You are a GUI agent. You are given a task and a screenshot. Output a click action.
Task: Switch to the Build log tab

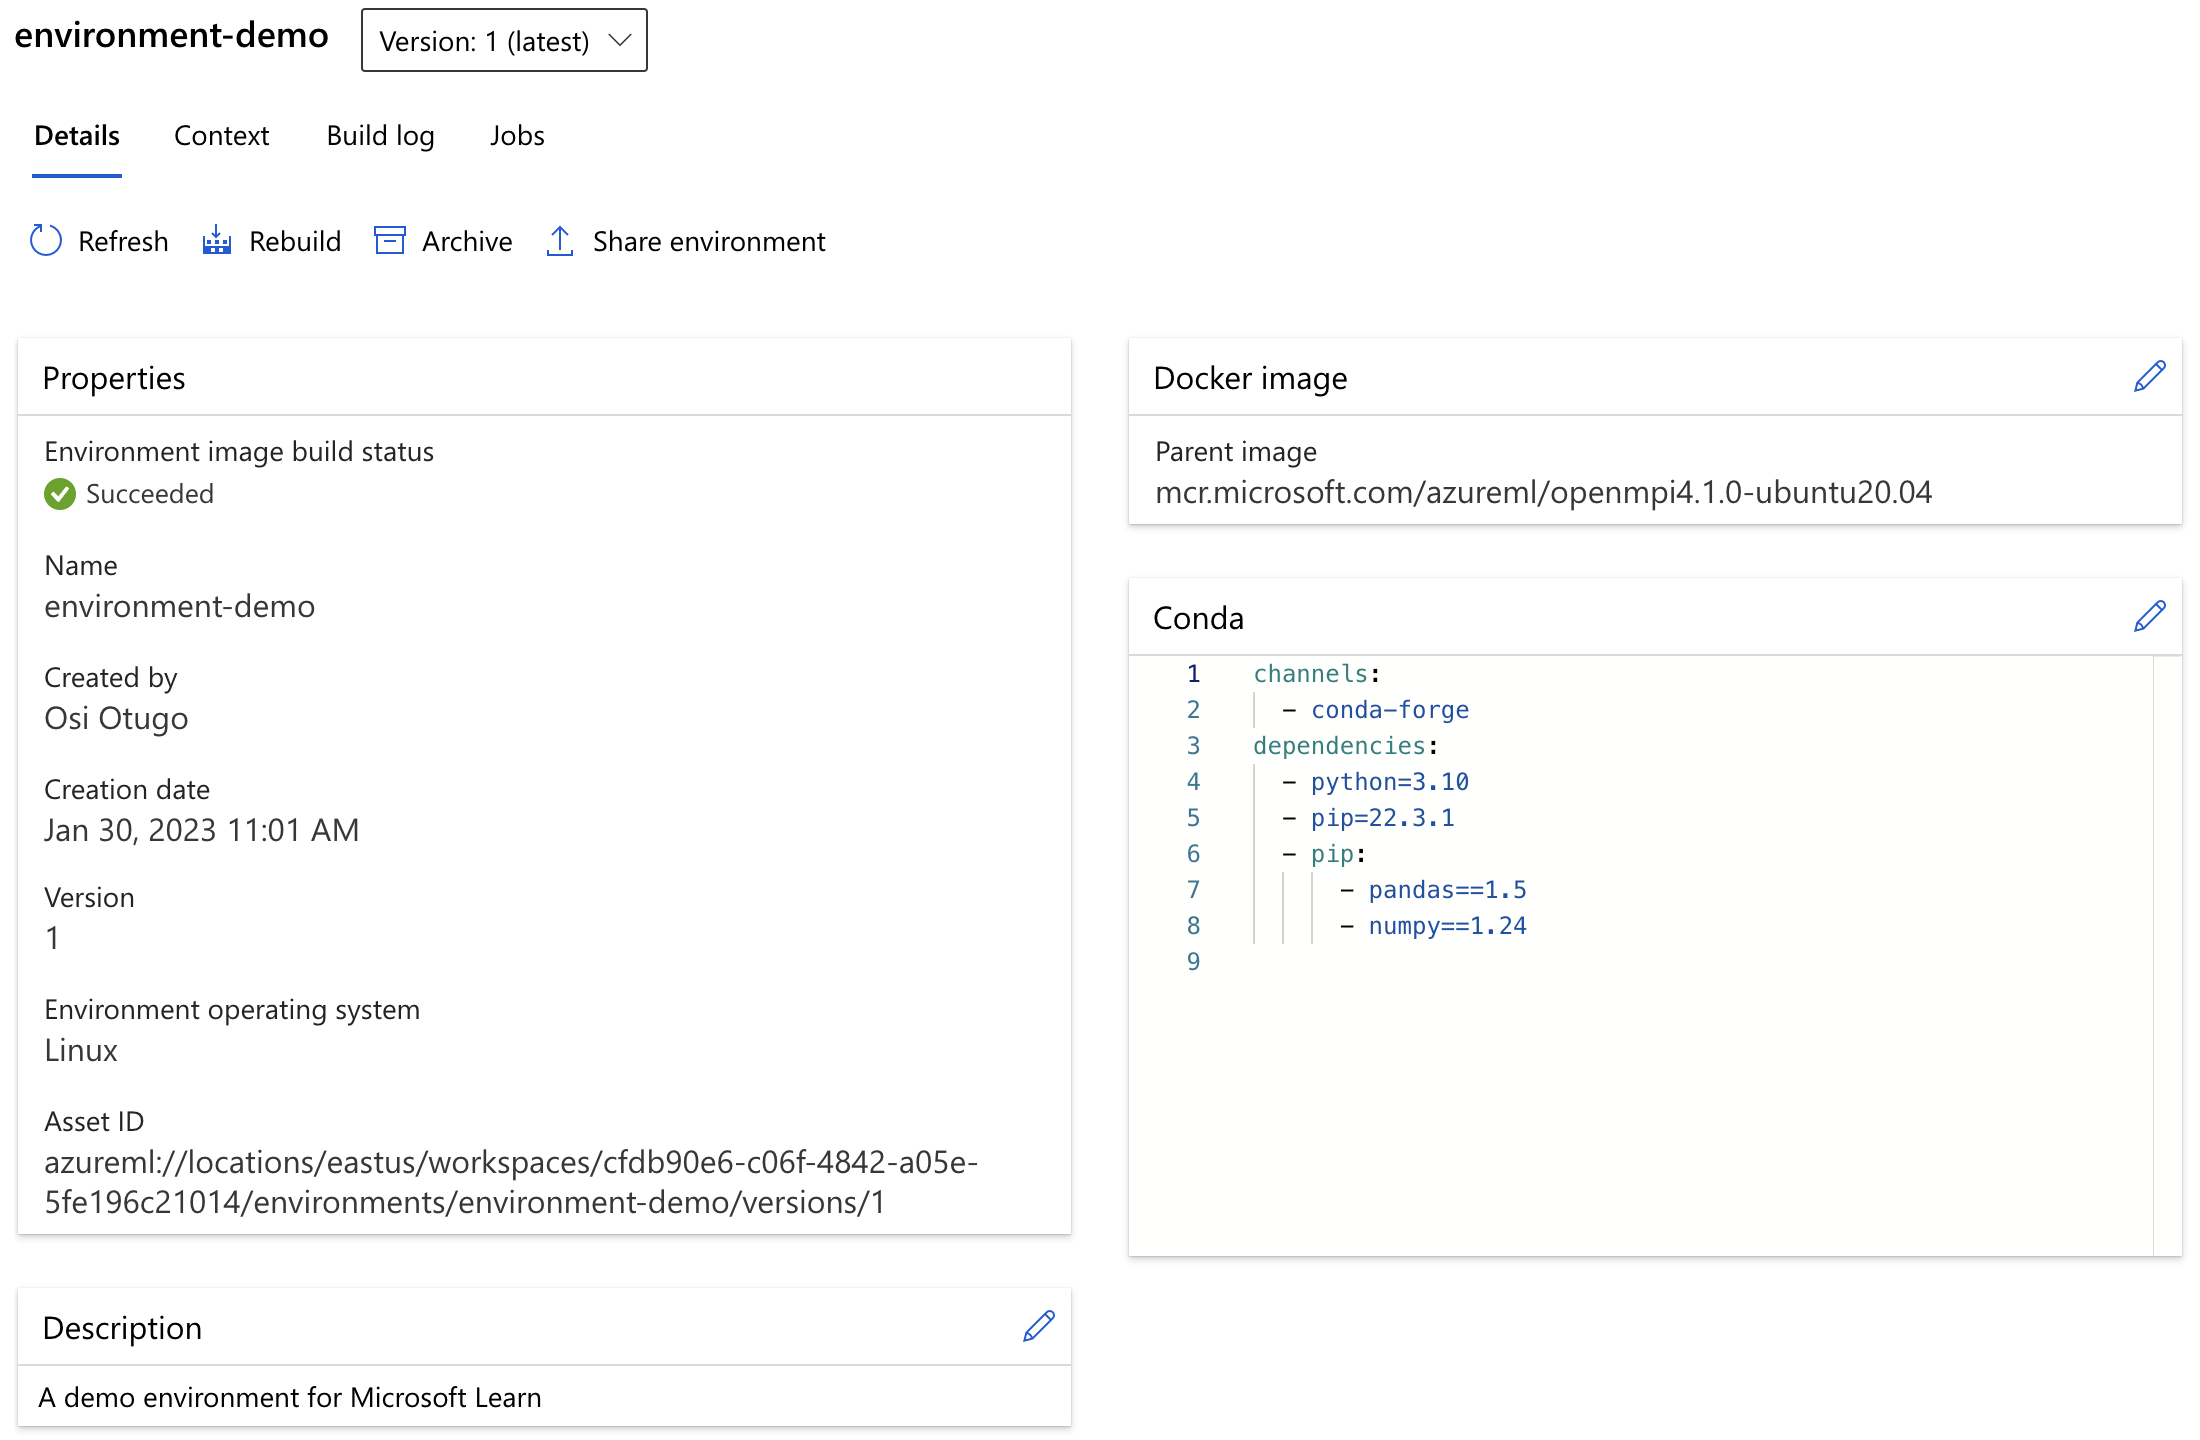381,135
